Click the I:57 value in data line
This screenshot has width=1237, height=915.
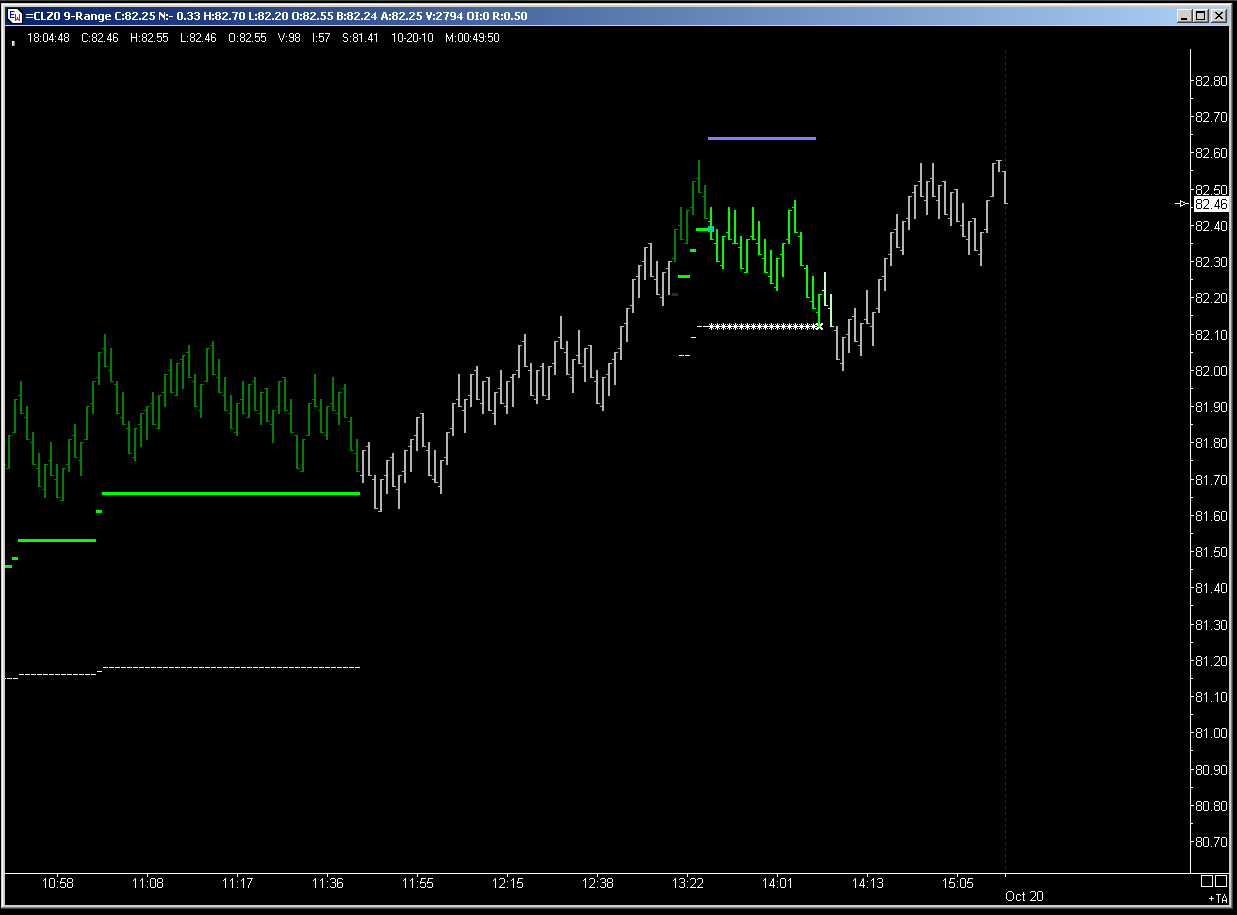point(322,38)
